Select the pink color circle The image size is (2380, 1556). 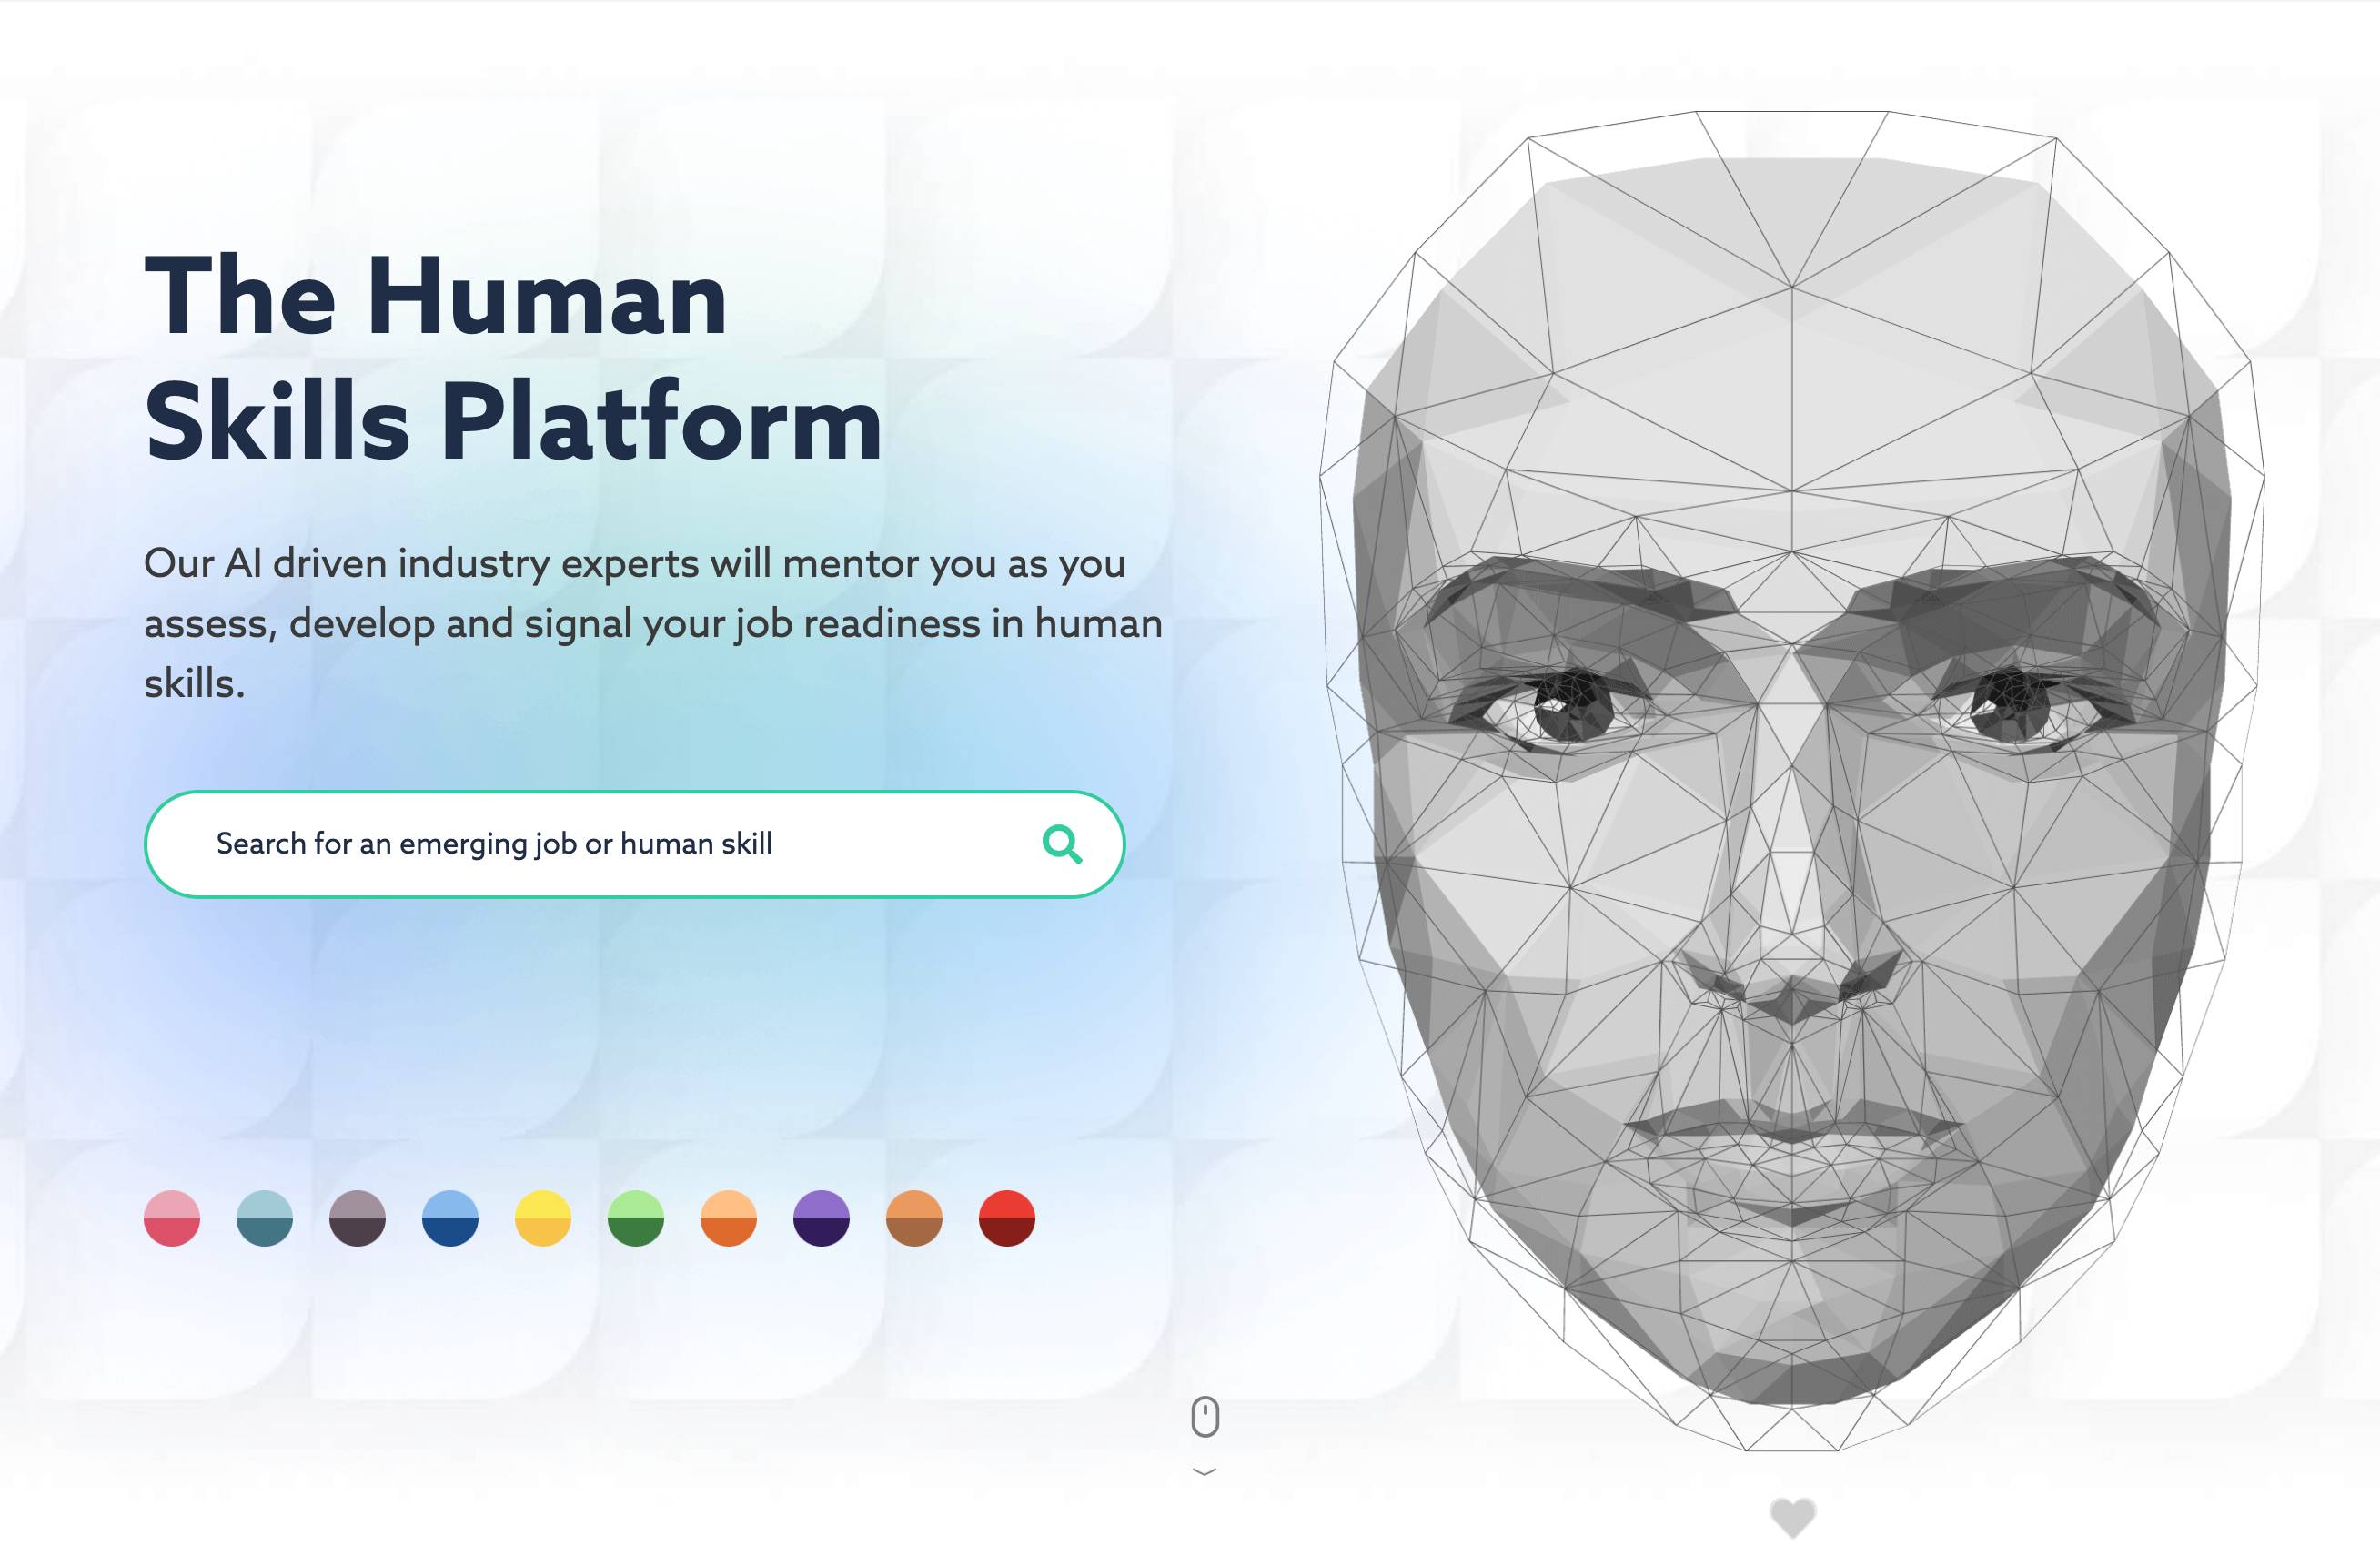click(172, 1218)
